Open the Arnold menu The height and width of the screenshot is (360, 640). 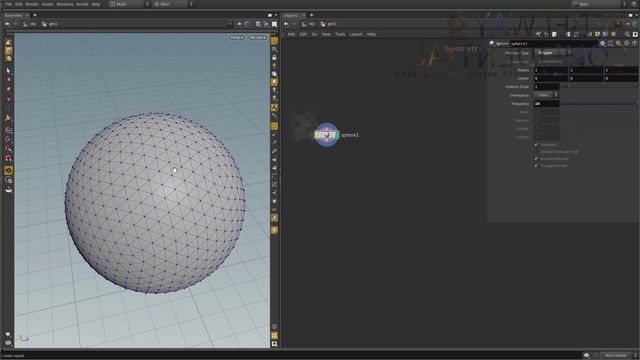tap(82, 4)
